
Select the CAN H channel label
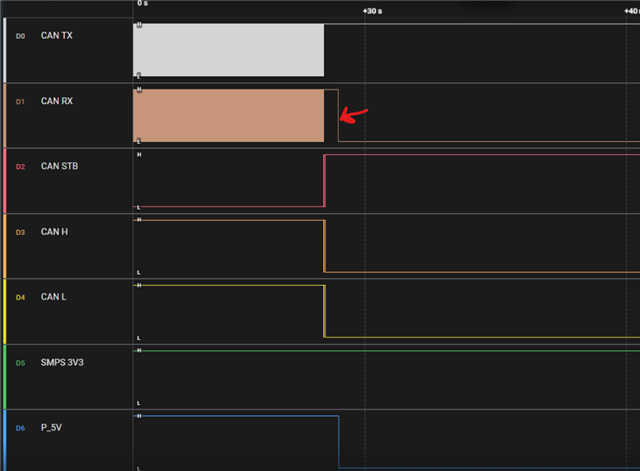click(x=54, y=232)
